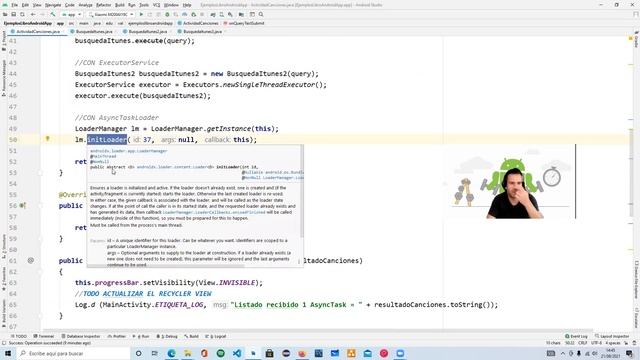
Task: Open the Profiler tool window
Action: (117, 336)
